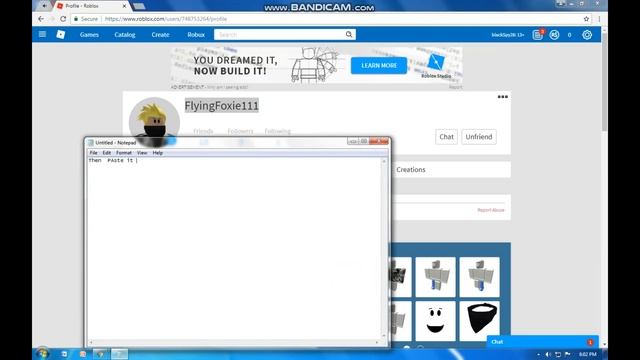Viewport: 640px width, 360px height.
Task: Click LEARN MORE ad button
Action: click(x=379, y=65)
